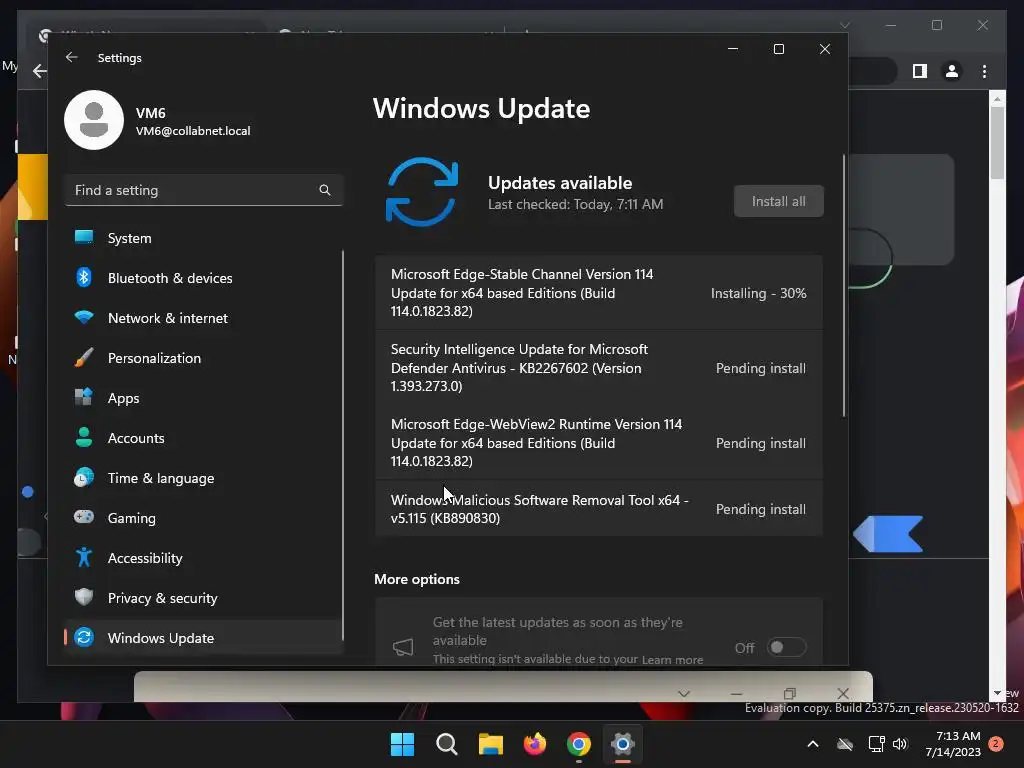
Task: Click the Find a setting search box
Action: (204, 190)
